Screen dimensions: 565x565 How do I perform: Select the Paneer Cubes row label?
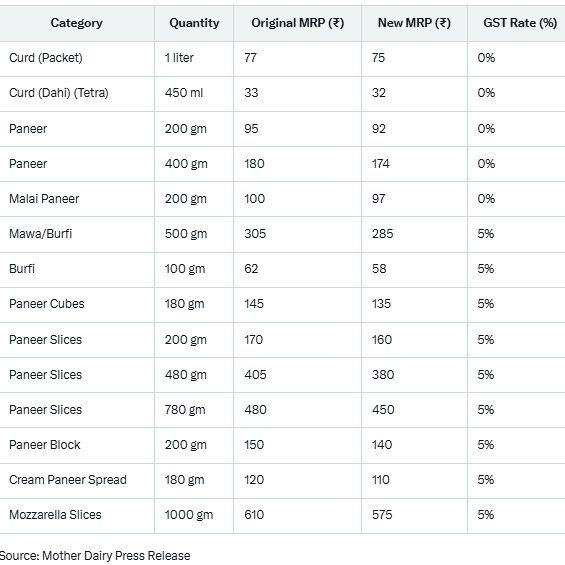[x=46, y=304]
